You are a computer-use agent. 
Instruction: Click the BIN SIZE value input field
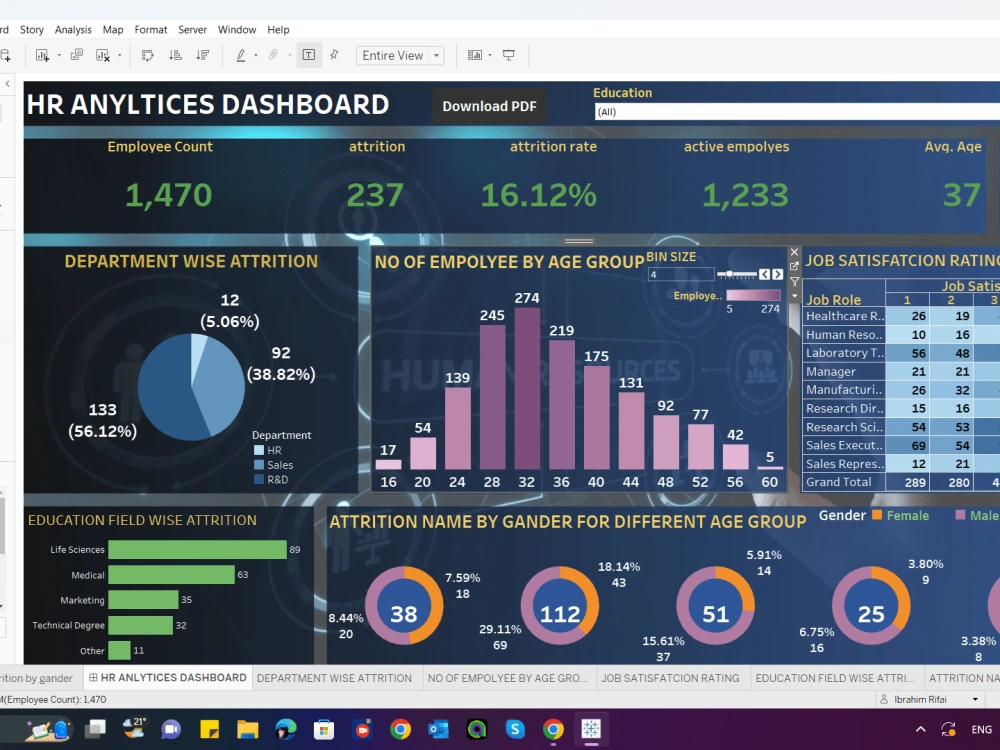point(680,274)
